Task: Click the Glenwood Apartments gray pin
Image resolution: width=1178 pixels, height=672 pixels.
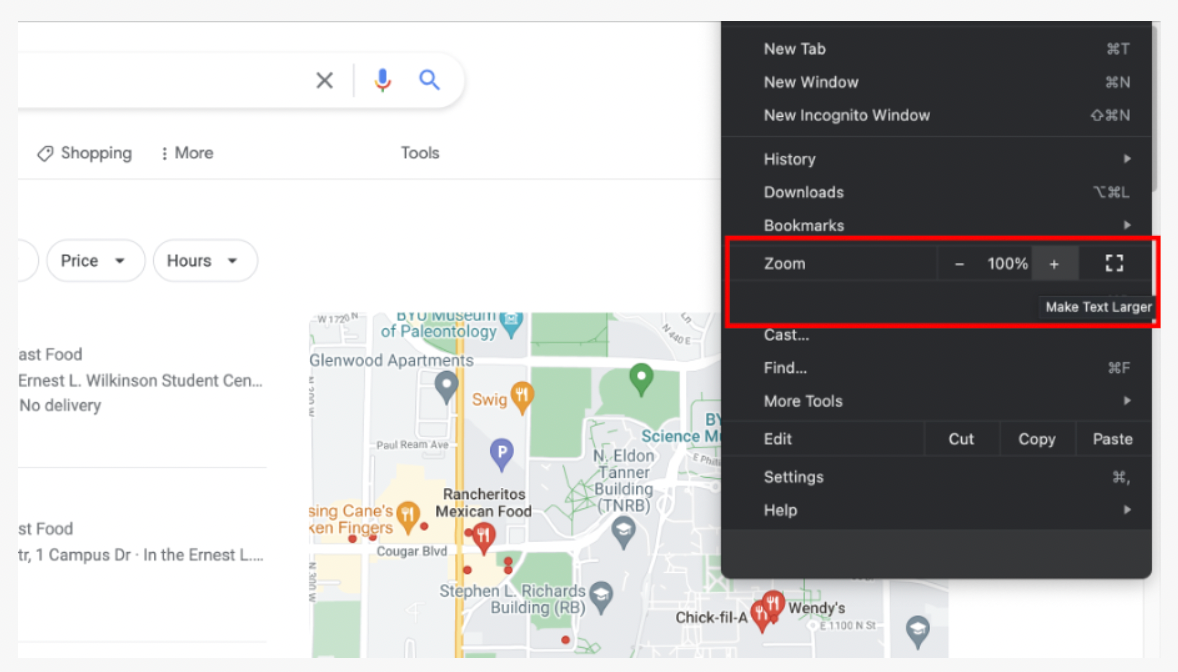Action: (446, 387)
